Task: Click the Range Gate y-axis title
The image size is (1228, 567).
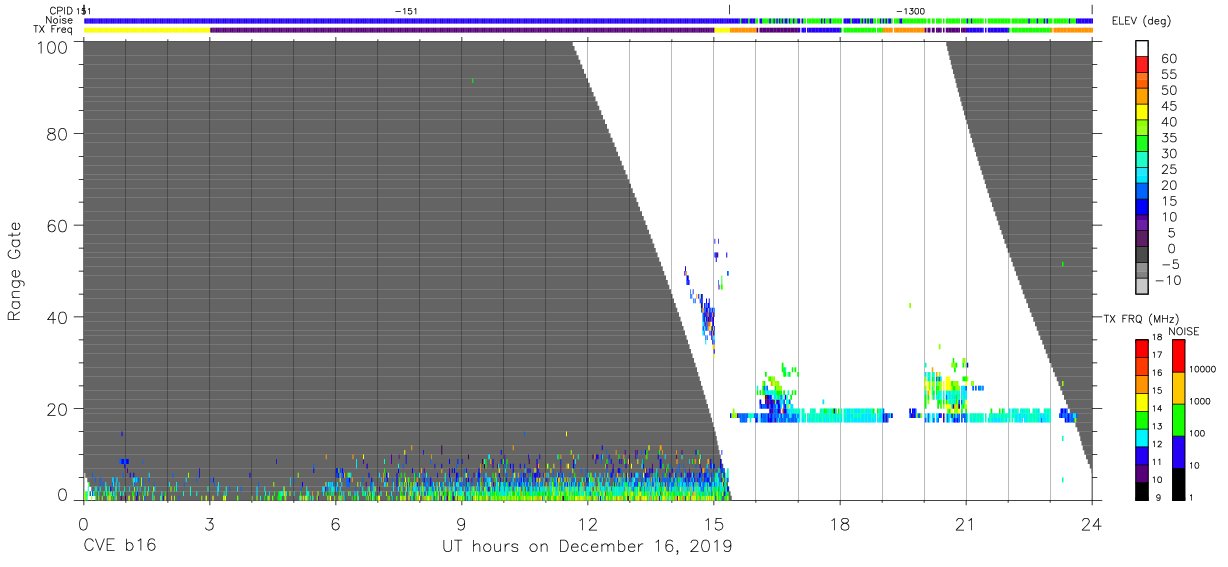Action: point(15,271)
